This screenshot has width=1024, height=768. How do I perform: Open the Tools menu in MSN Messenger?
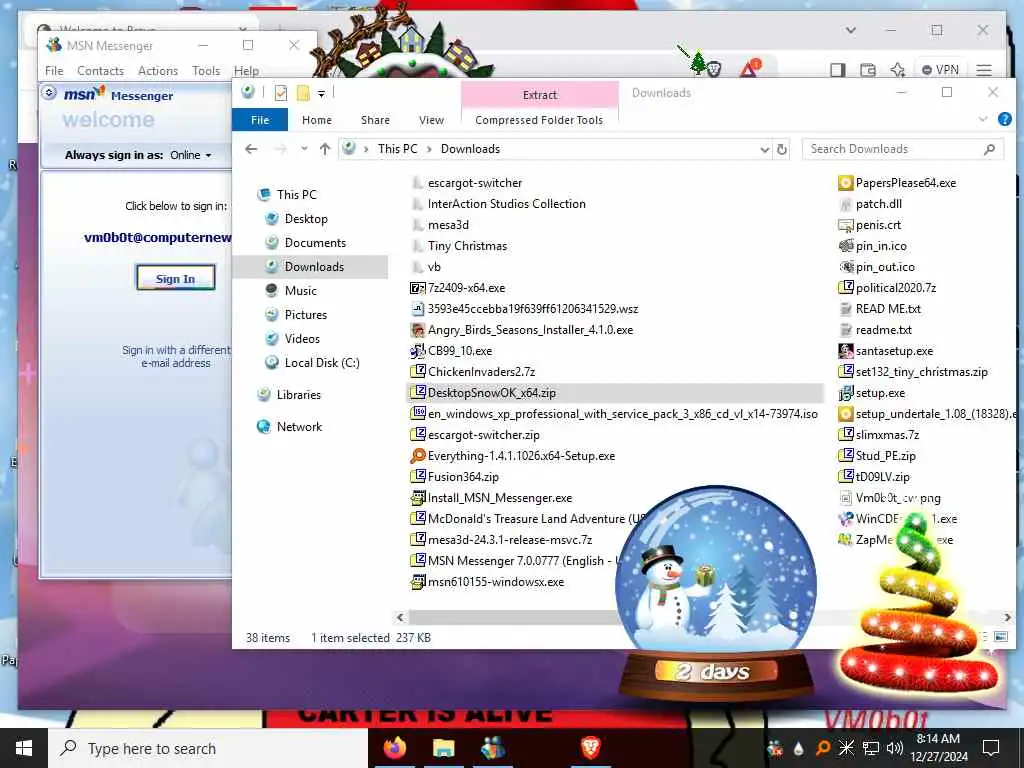pos(206,71)
